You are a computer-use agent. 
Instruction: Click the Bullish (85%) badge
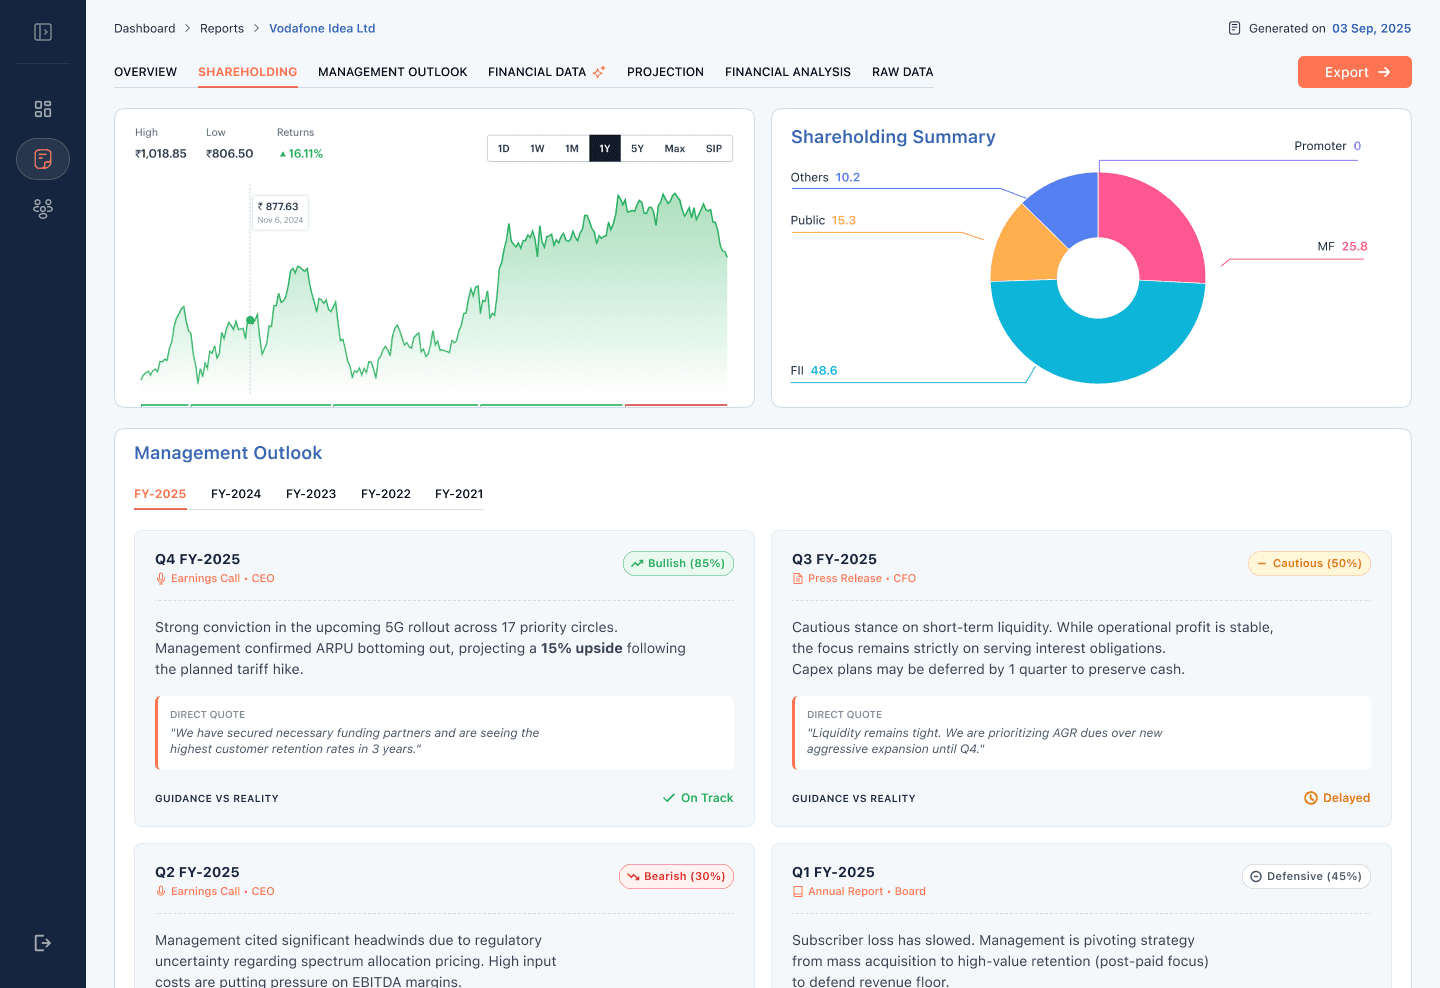tap(678, 564)
